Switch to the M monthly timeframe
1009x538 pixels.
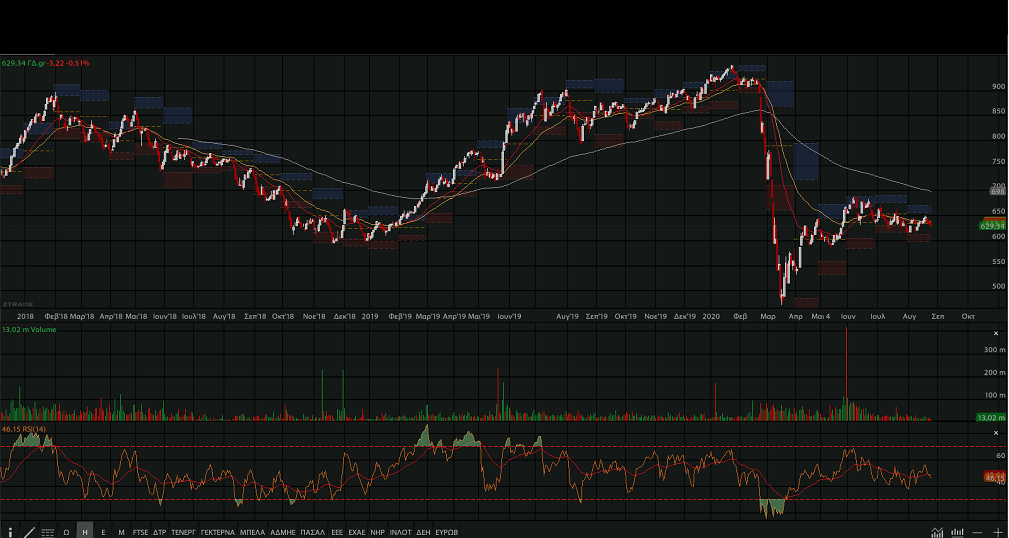(x=121, y=532)
